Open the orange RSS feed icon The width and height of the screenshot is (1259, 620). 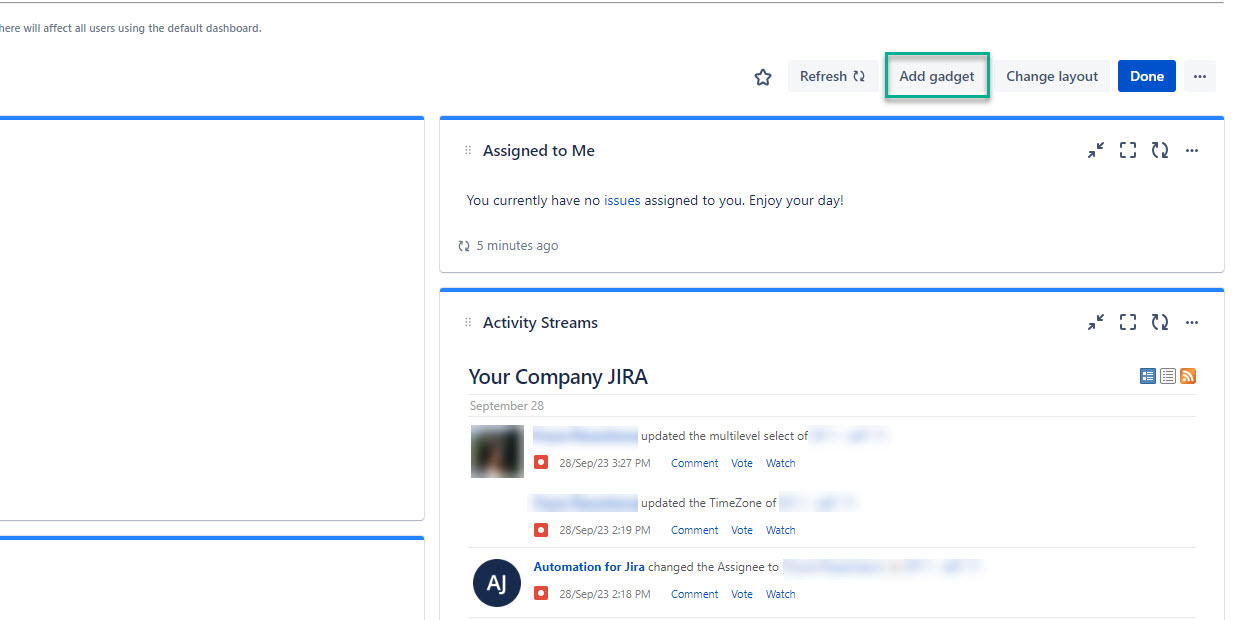tap(1188, 376)
